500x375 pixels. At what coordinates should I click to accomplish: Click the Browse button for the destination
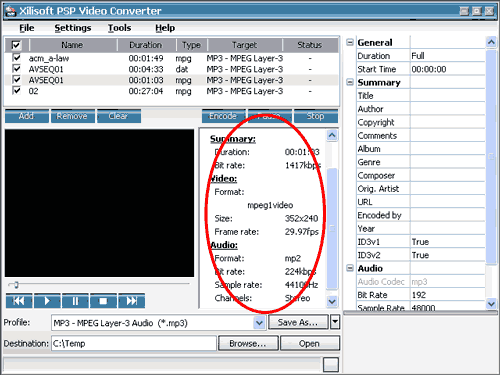click(x=248, y=343)
